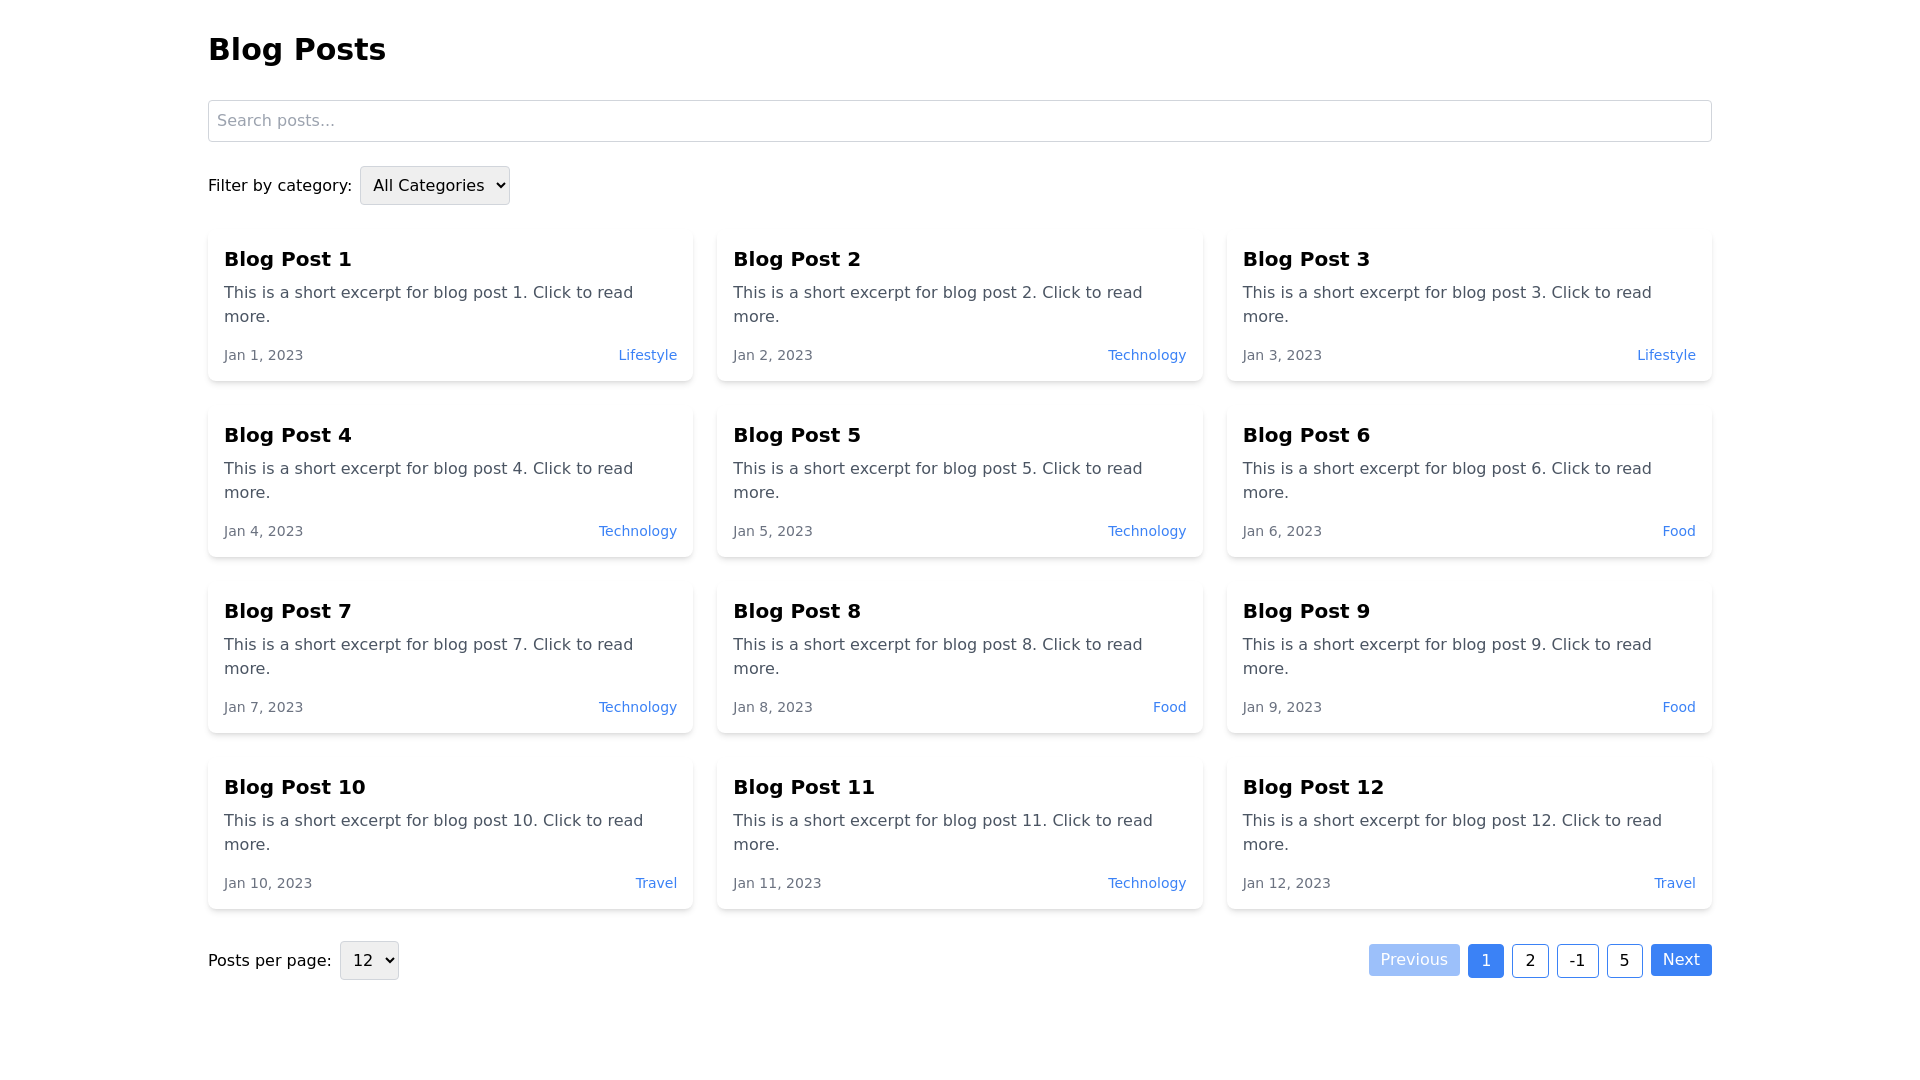This screenshot has height=1080, width=1920.
Task: Click the Next page button
Action: tap(1680, 960)
